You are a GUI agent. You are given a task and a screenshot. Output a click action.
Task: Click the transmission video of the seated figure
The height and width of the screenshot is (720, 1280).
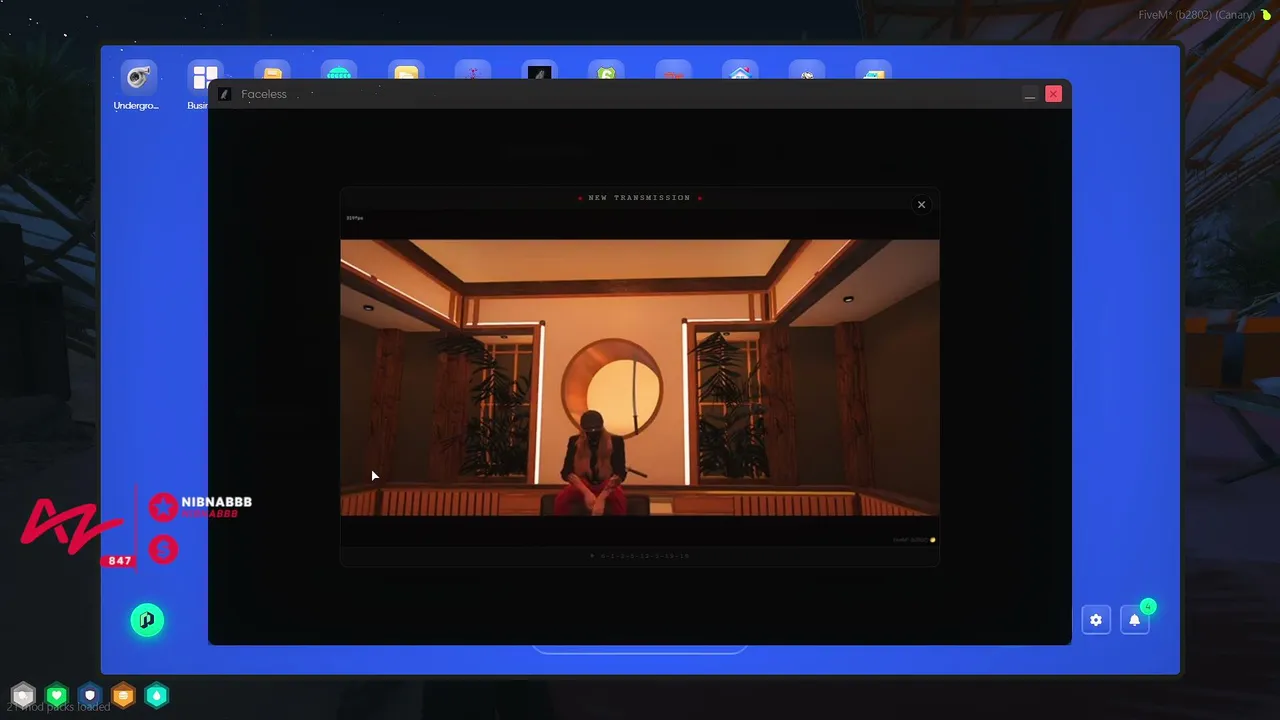640,378
